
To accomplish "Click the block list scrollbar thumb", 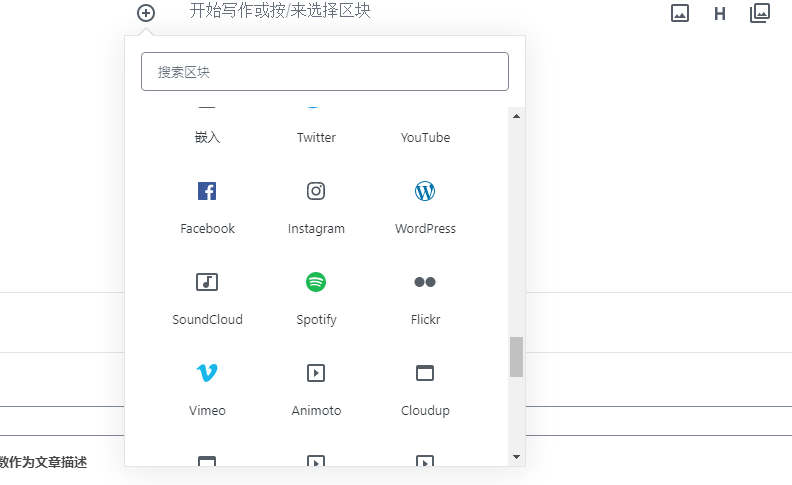I will coord(516,357).
